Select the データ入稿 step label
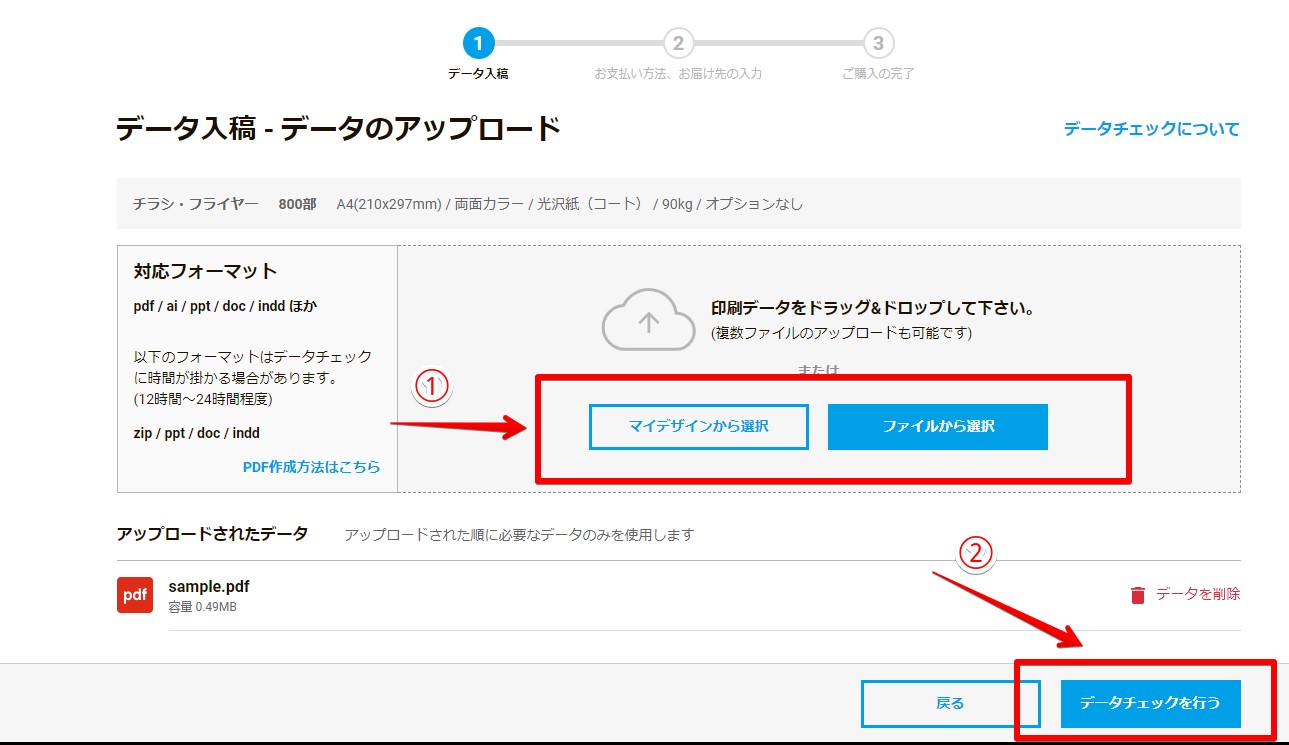Viewport: 1289px width, 745px height. [x=478, y=74]
